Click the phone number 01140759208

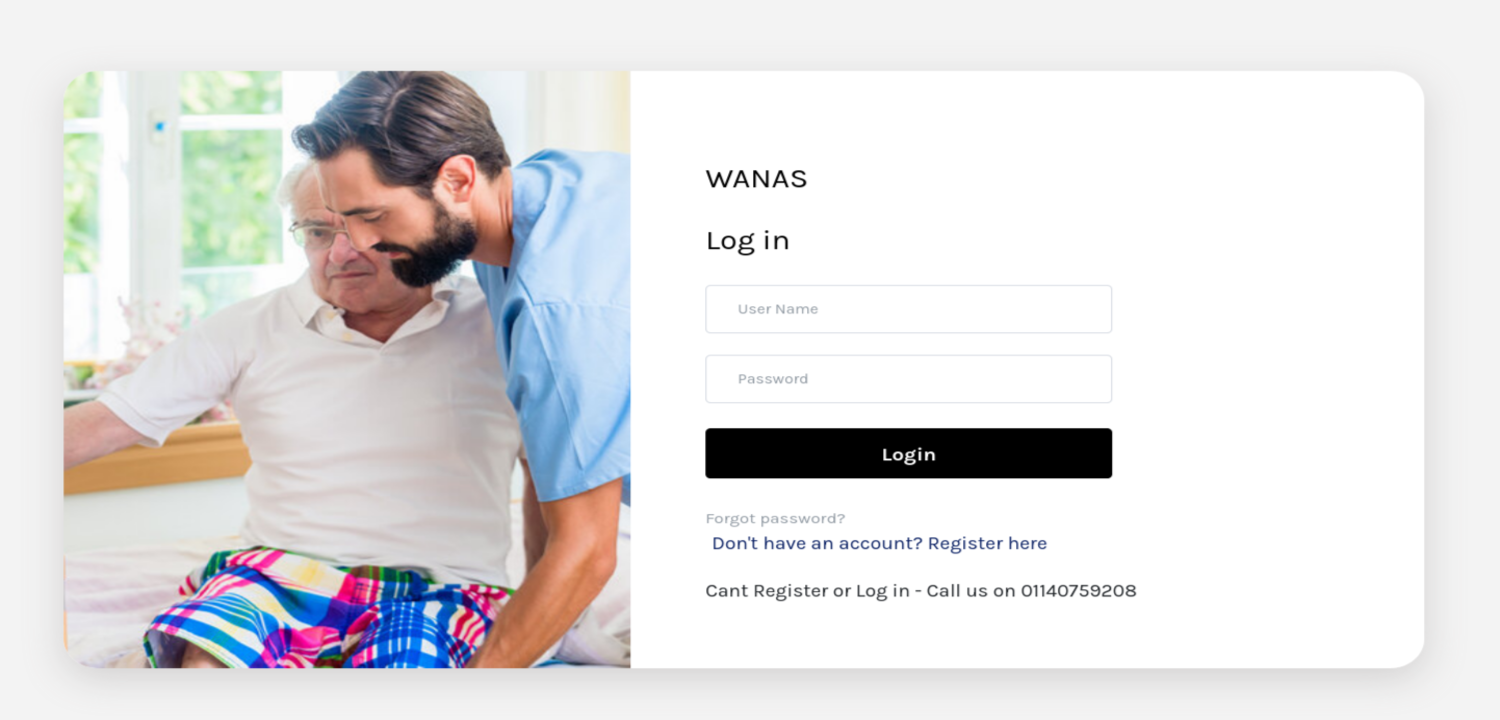(1078, 590)
